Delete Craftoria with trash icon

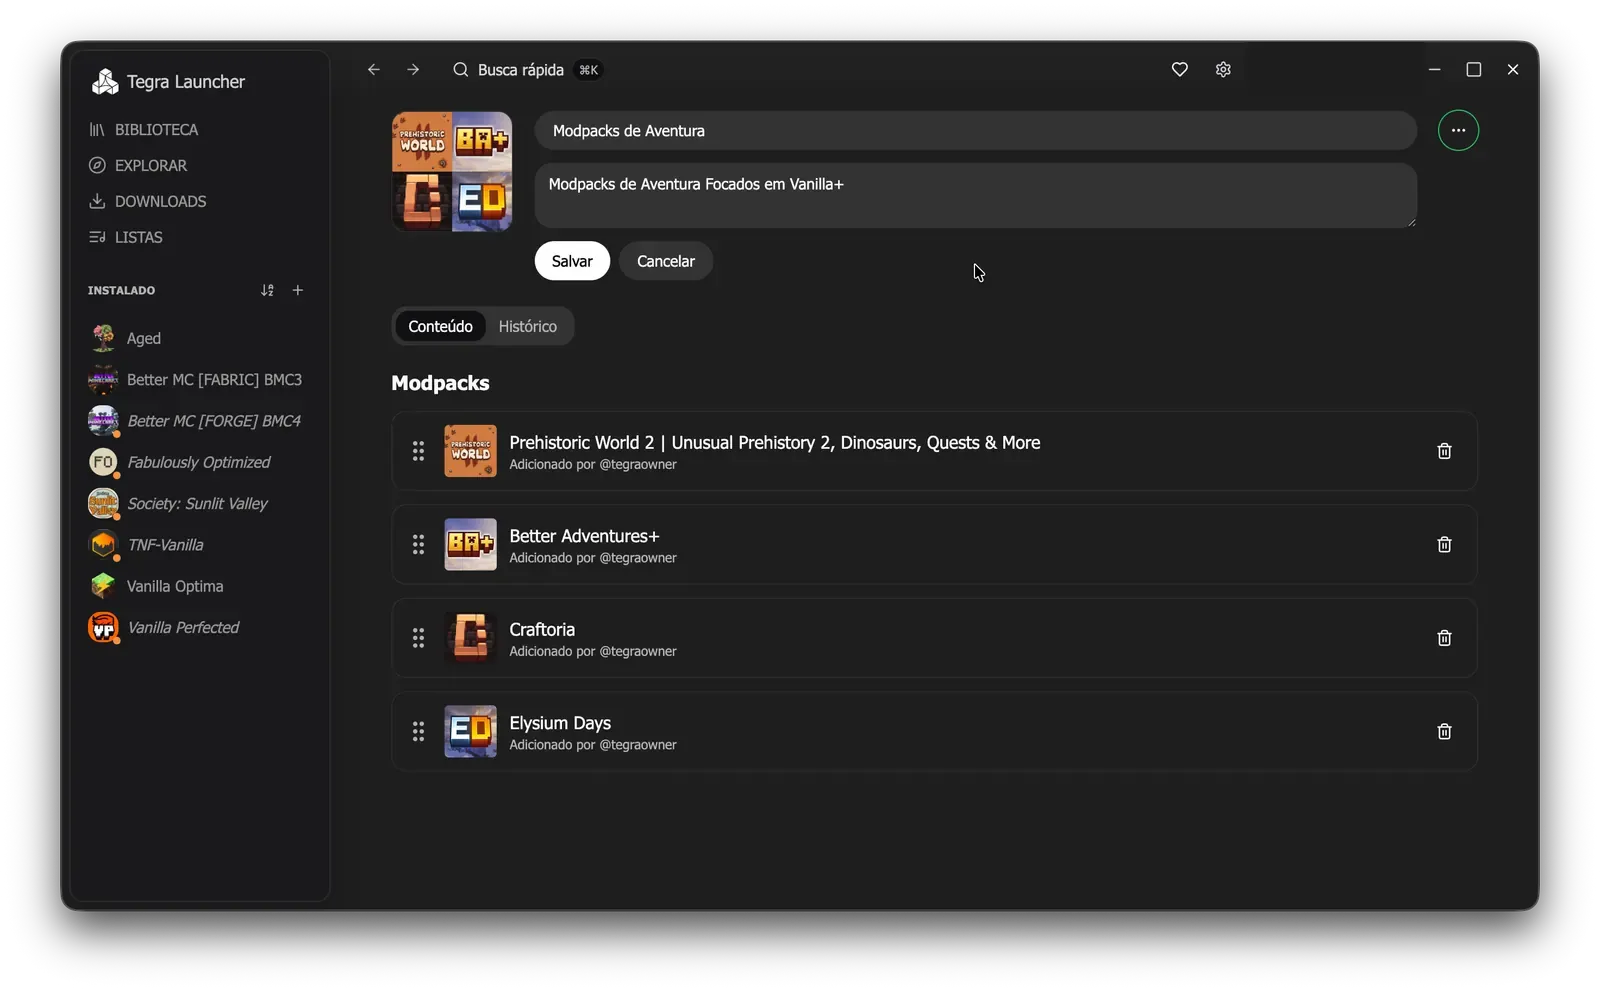tap(1444, 639)
